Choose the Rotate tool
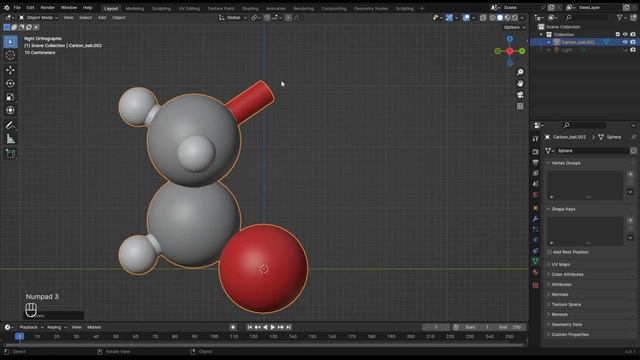The width and height of the screenshot is (640, 360). pyautogui.click(x=11, y=83)
